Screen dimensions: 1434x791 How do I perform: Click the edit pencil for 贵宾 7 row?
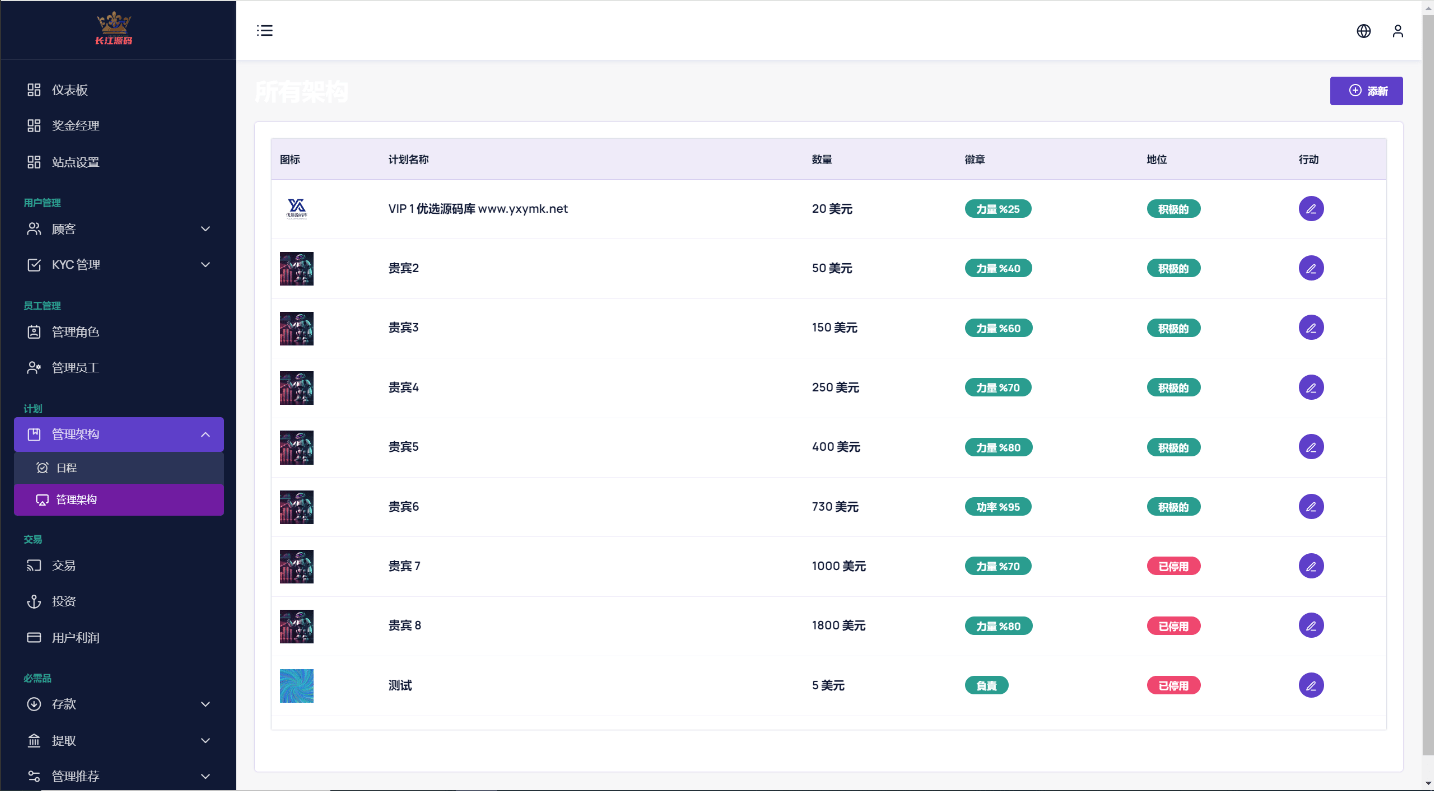coord(1311,566)
